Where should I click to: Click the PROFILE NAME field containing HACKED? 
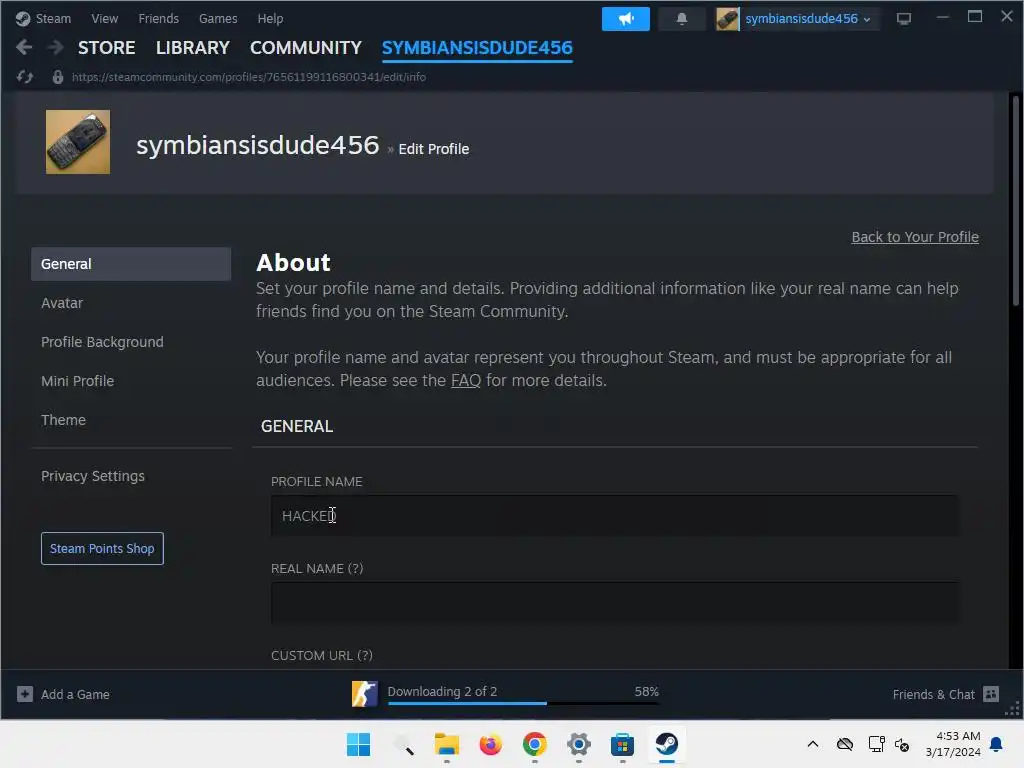[x=615, y=516]
